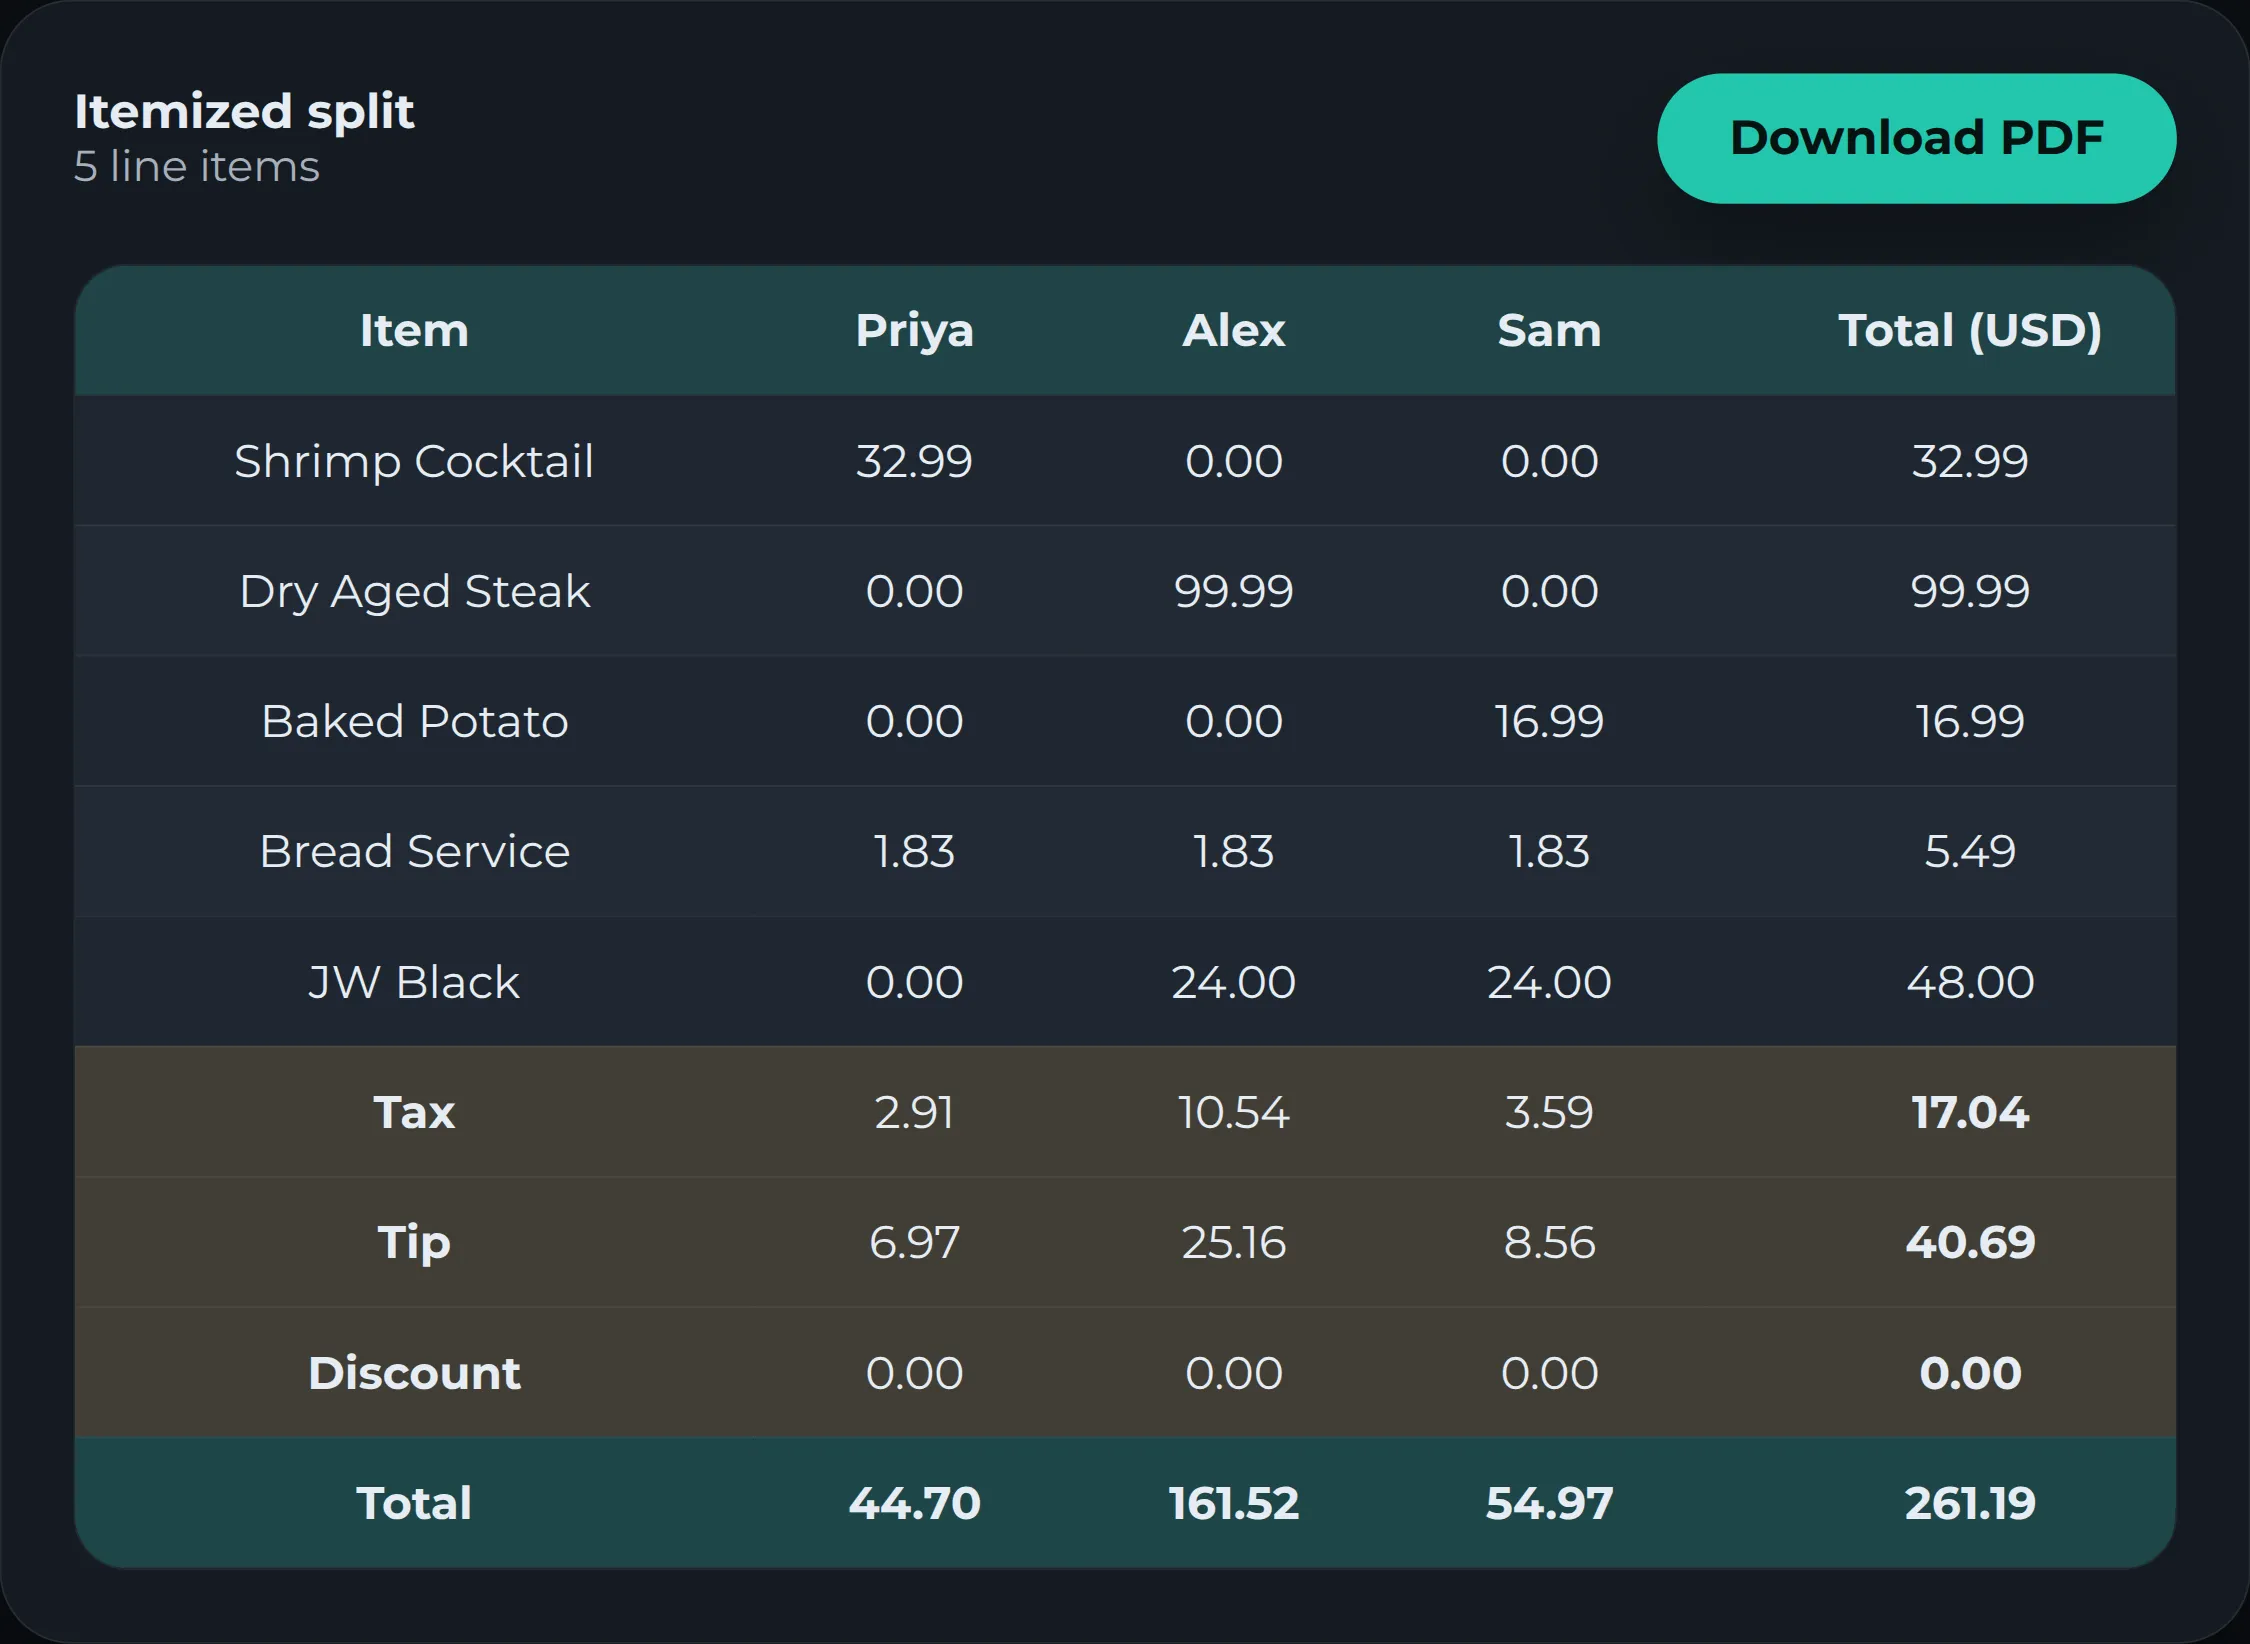Select the JW Black row label
The width and height of the screenshot is (2250, 1644).
tap(414, 982)
